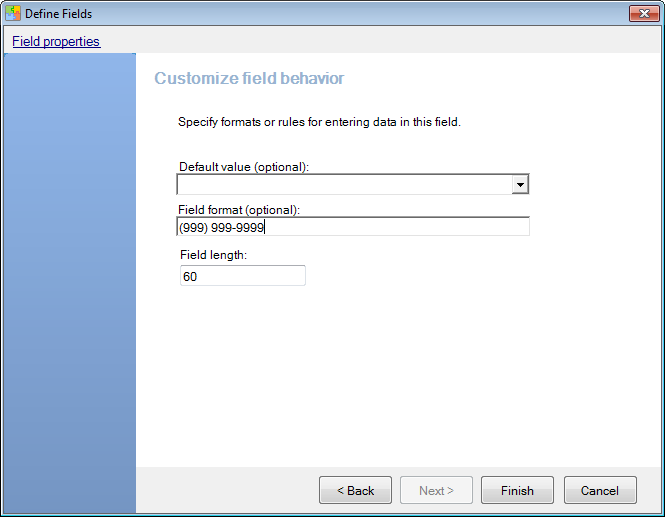The width and height of the screenshot is (665, 517).
Task: Click the Field format (optional) label
Action: tap(239, 210)
